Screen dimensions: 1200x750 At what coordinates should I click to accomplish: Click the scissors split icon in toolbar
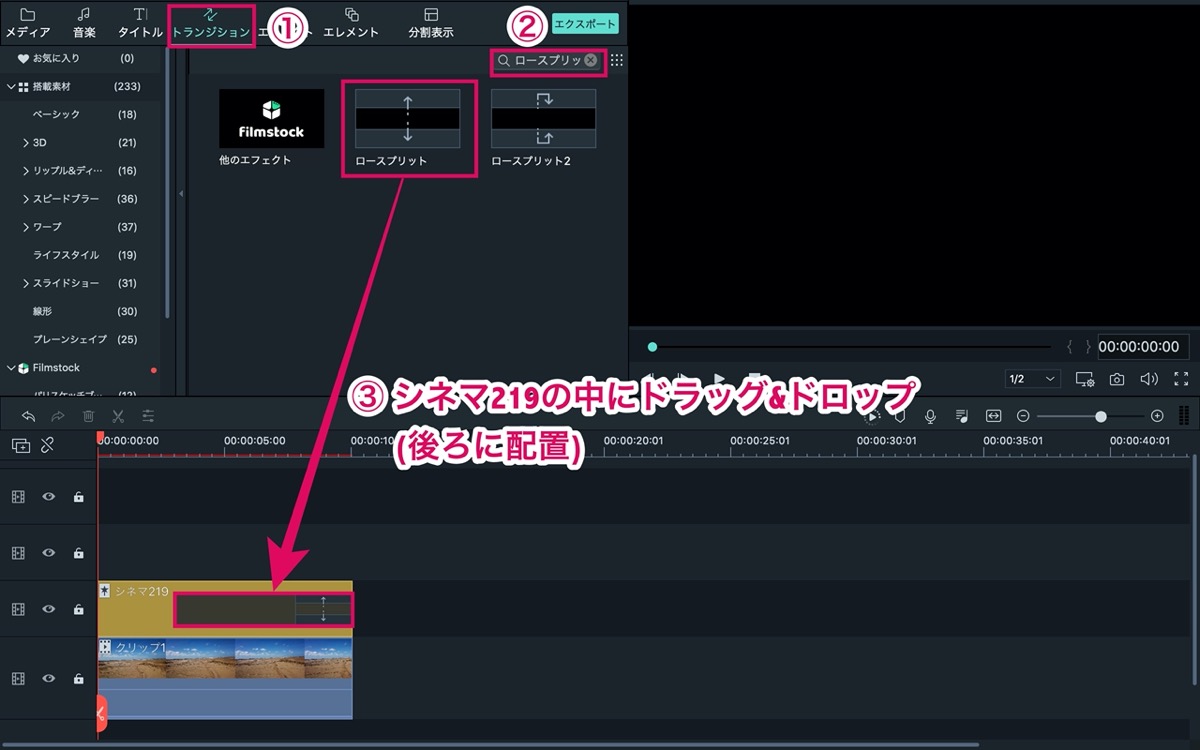tap(118, 416)
